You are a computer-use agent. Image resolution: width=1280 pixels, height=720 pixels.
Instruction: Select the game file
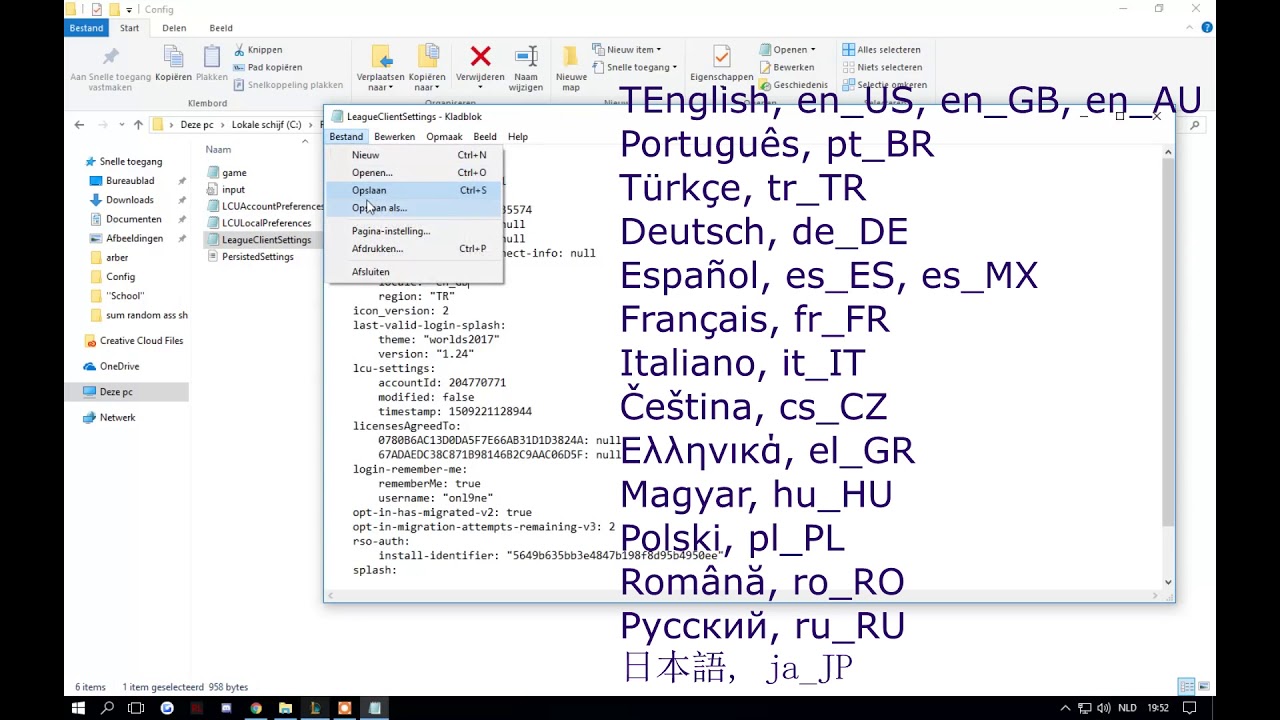(233, 173)
